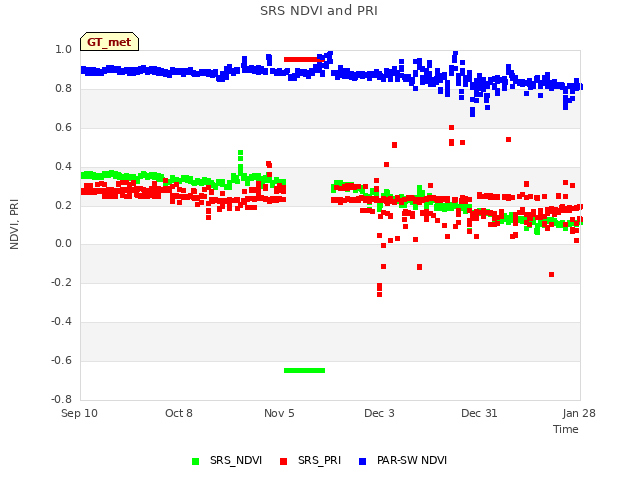Click the x-axis label Time
640x480 pixels.
pyautogui.click(x=566, y=429)
